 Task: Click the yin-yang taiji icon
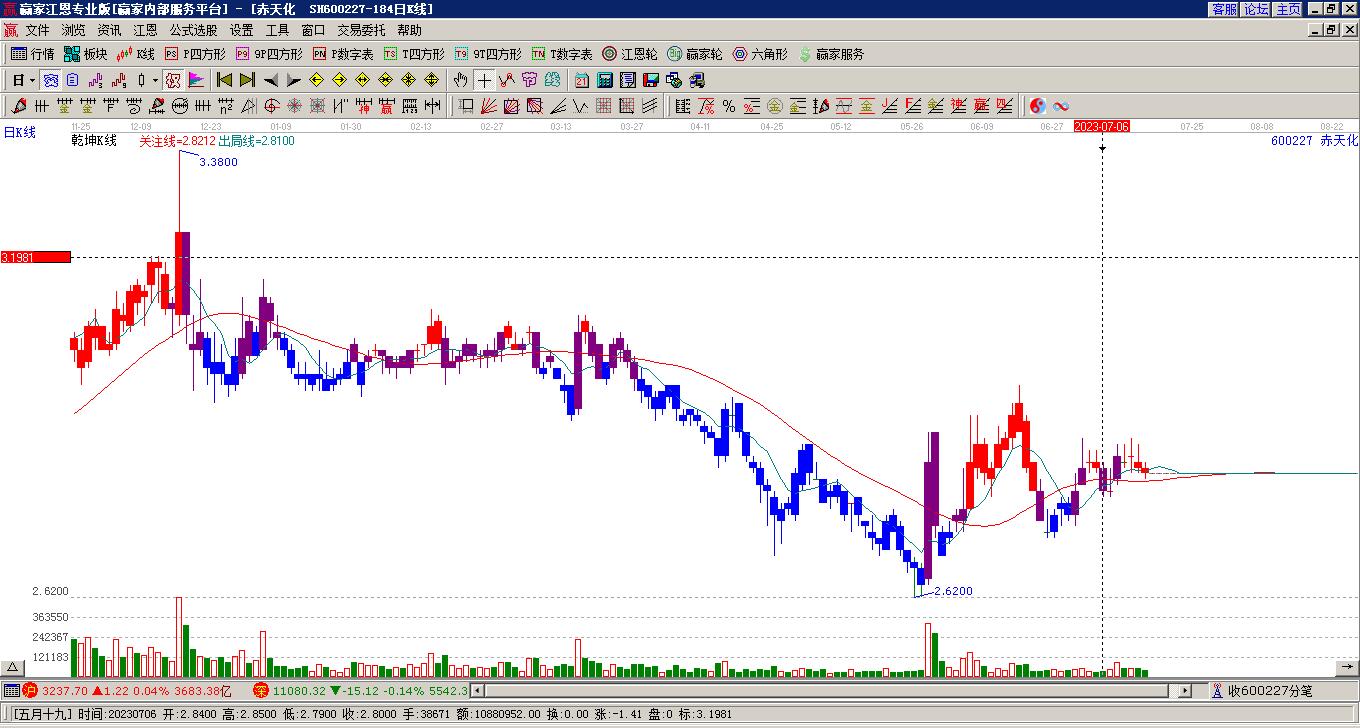[x=1038, y=106]
